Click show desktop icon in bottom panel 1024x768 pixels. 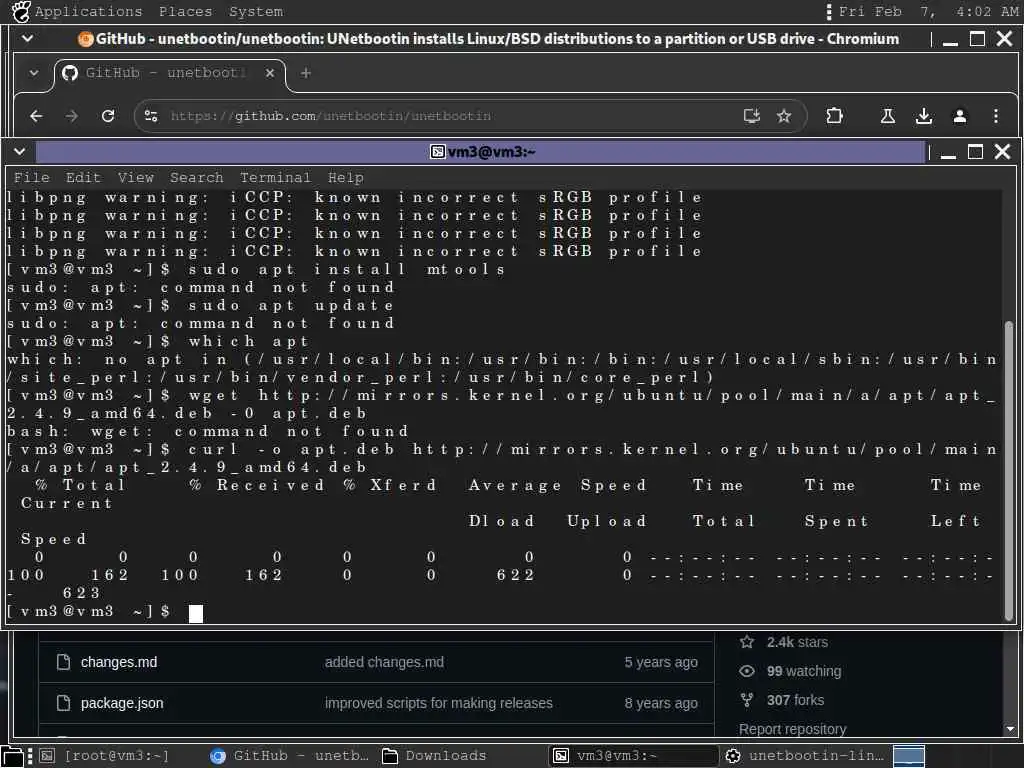point(12,756)
